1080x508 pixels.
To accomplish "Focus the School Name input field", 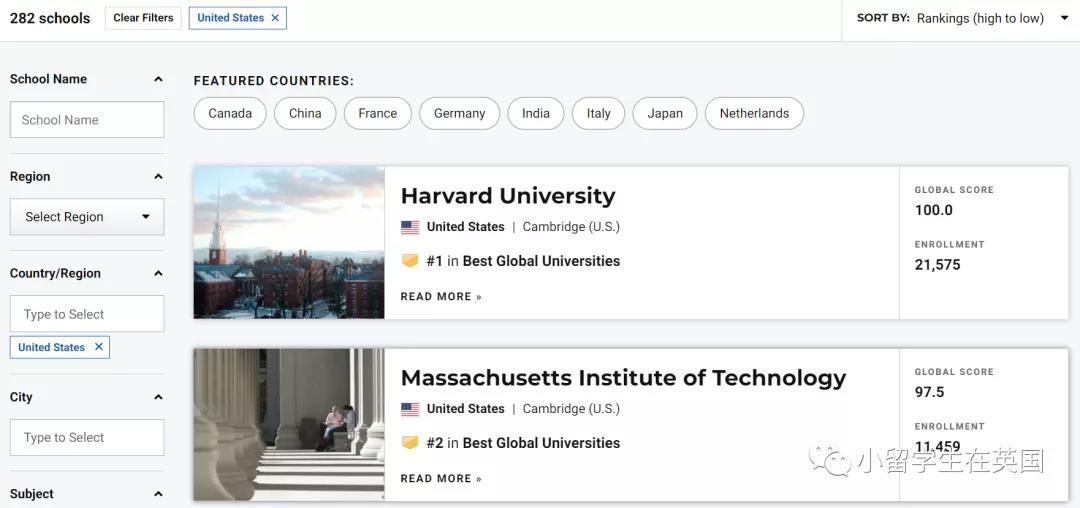I will click(x=87, y=120).
